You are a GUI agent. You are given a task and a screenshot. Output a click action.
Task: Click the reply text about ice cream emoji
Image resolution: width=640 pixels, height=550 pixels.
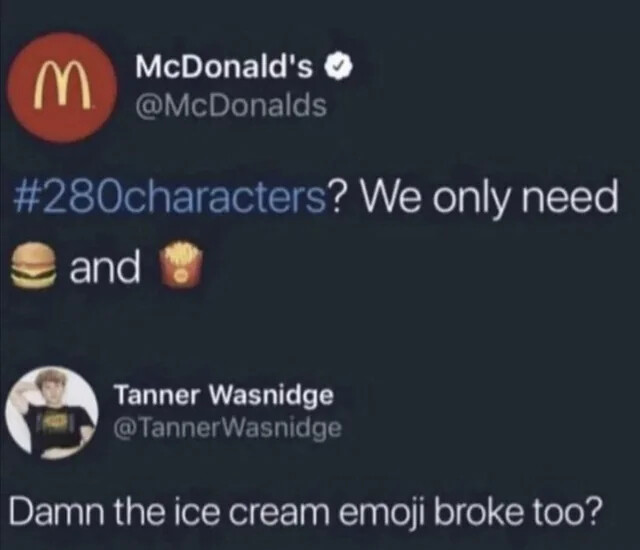[x=305, y=511]
